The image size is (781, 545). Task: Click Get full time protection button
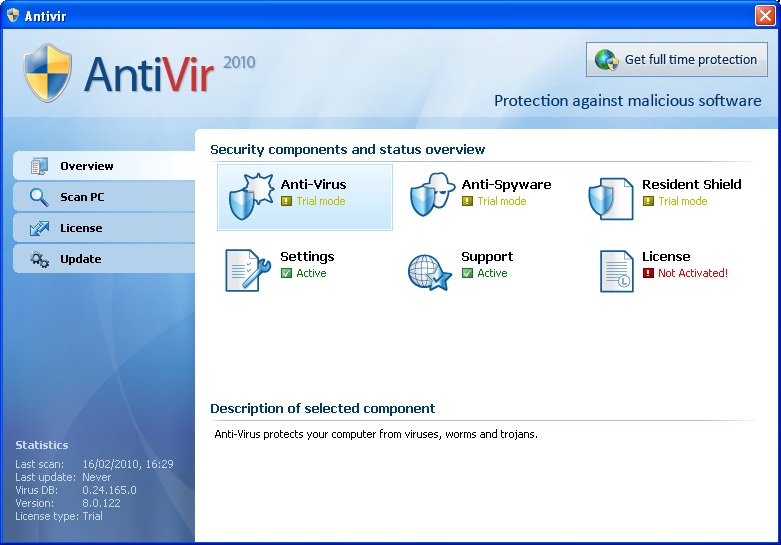(676, 60)
